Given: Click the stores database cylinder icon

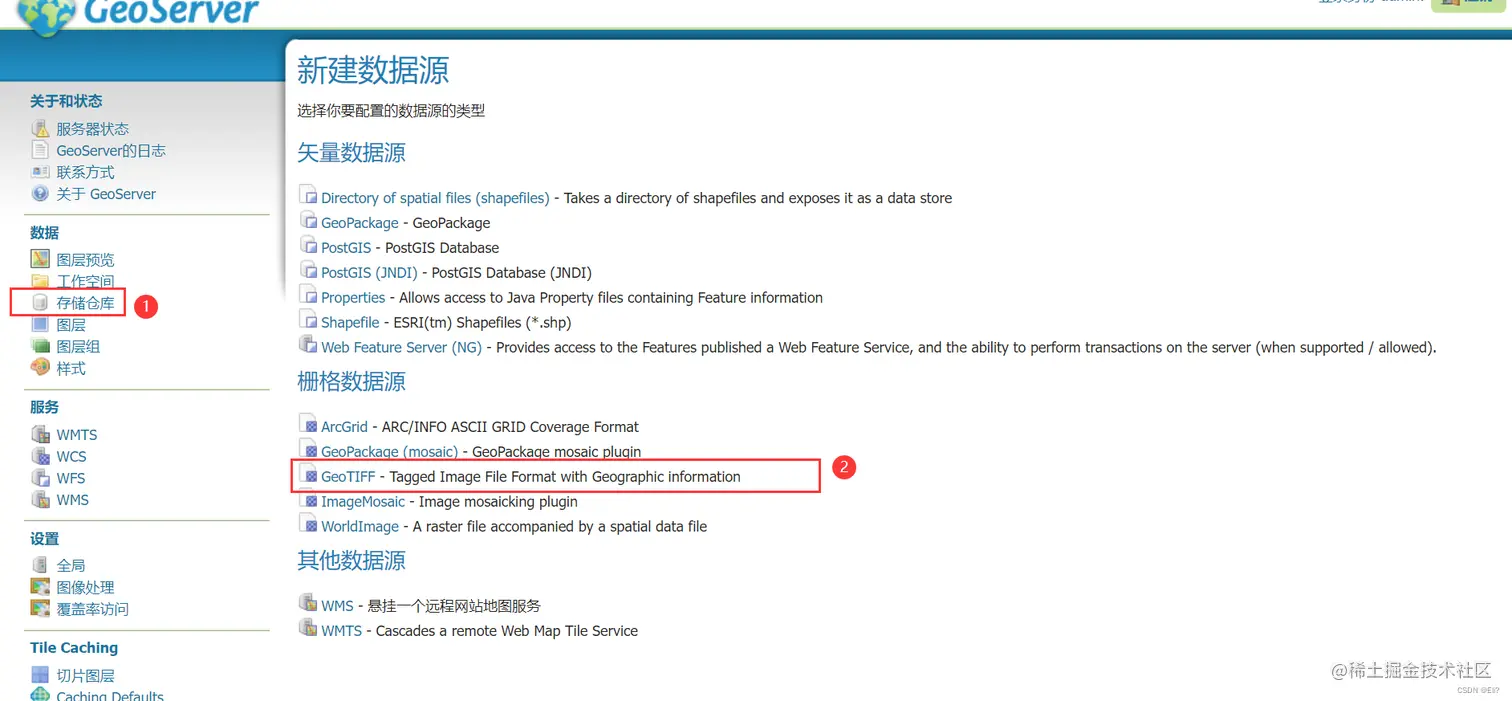Looking at the screenshot, I should [x=40, y=303].
